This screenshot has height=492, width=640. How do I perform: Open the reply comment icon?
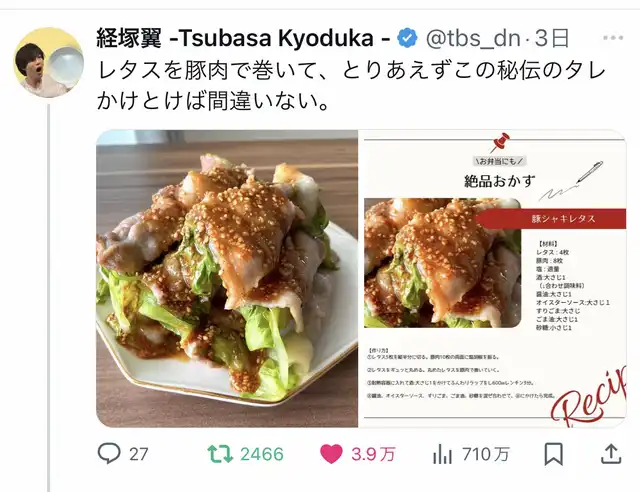pos(109,454)
